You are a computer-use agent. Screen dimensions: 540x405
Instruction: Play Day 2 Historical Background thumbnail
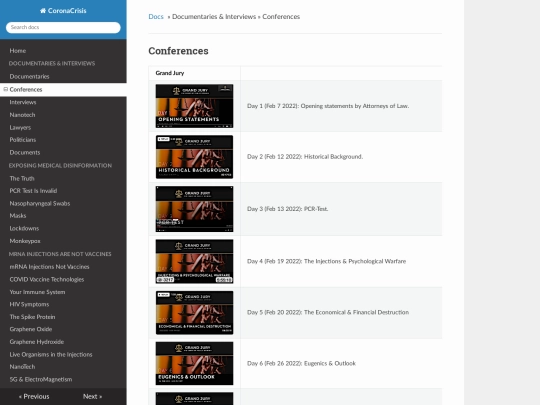194,157
